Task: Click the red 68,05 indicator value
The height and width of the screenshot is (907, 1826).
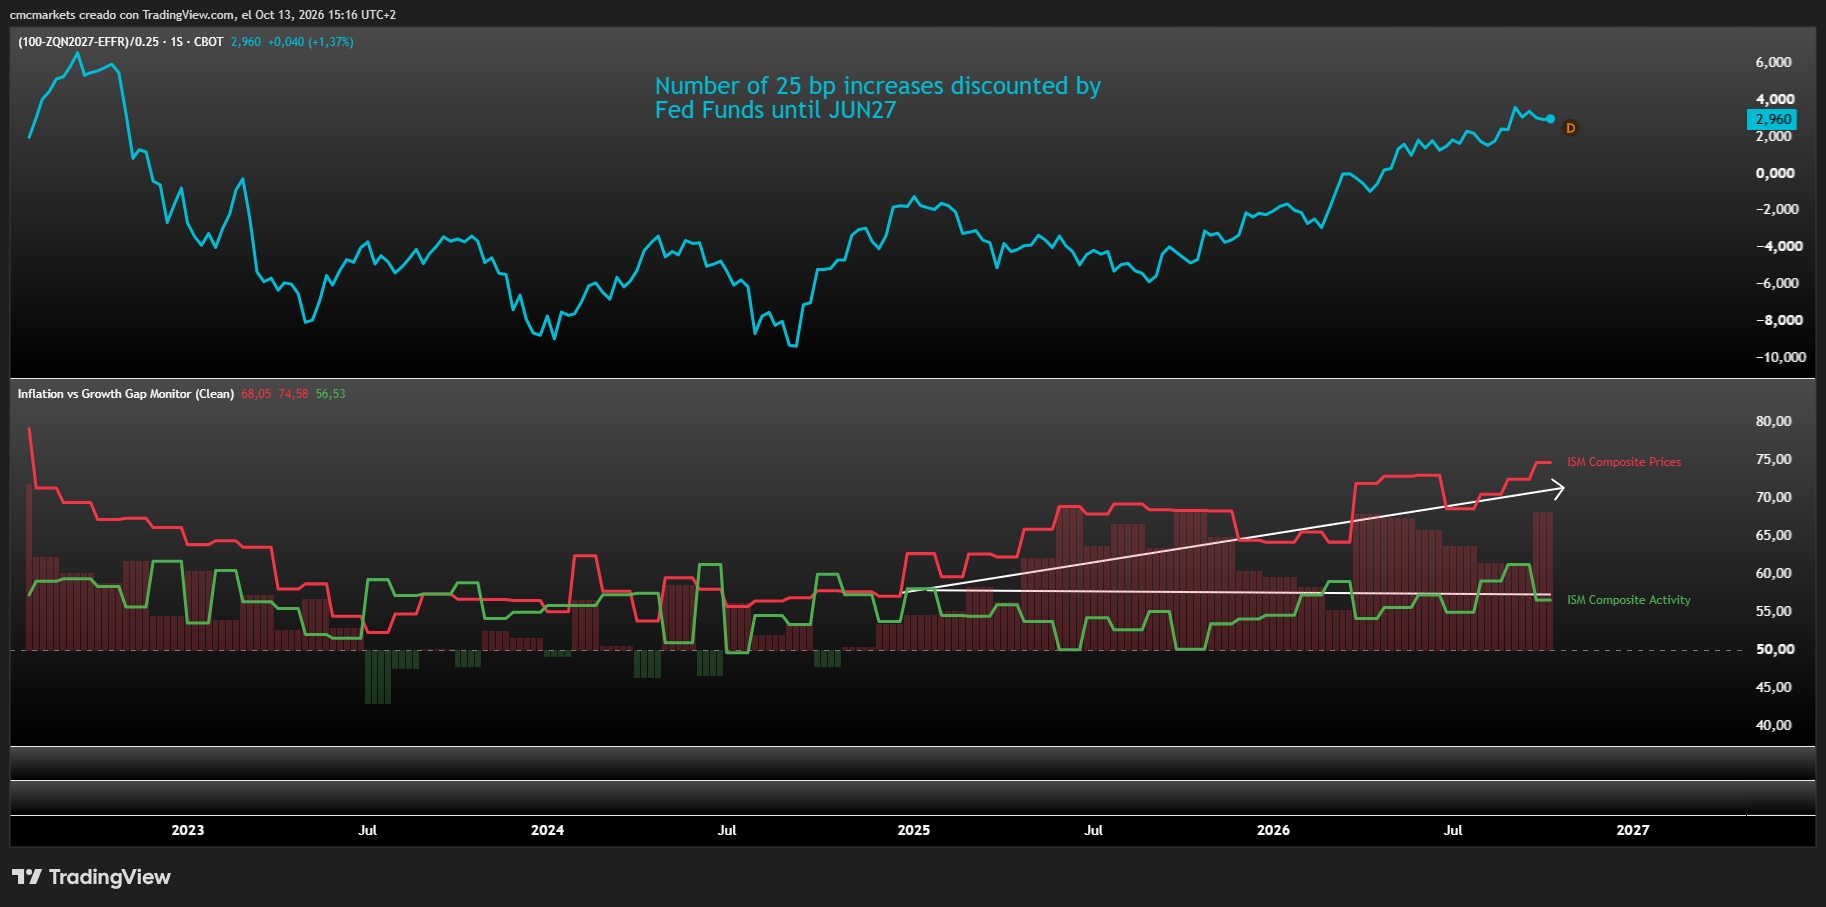Action: click(256, 394)
